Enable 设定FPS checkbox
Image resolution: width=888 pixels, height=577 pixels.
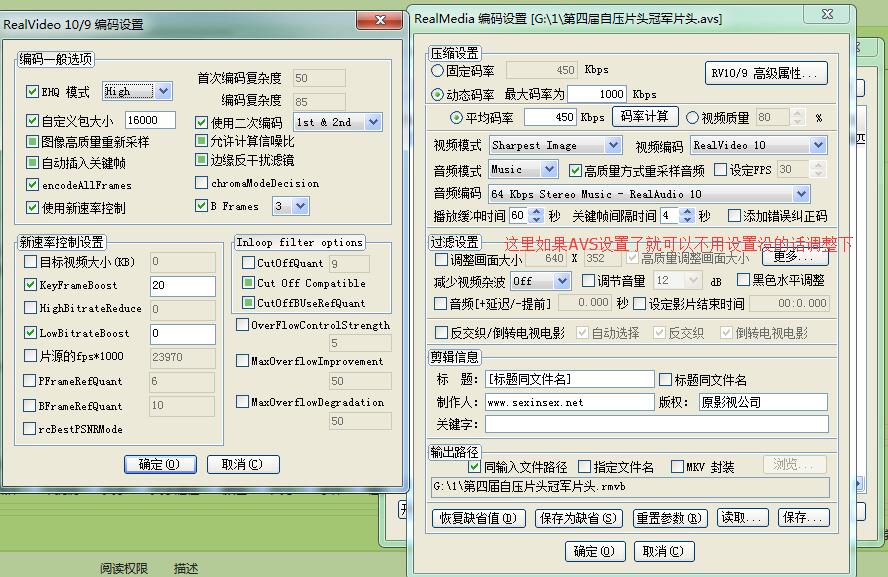(x=720, y=169)
